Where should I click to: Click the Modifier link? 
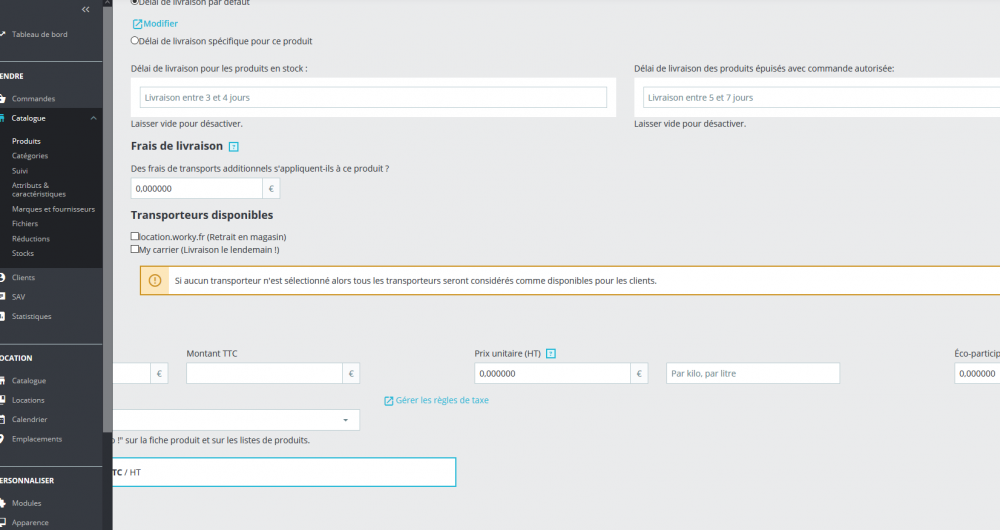pos(161,24)
